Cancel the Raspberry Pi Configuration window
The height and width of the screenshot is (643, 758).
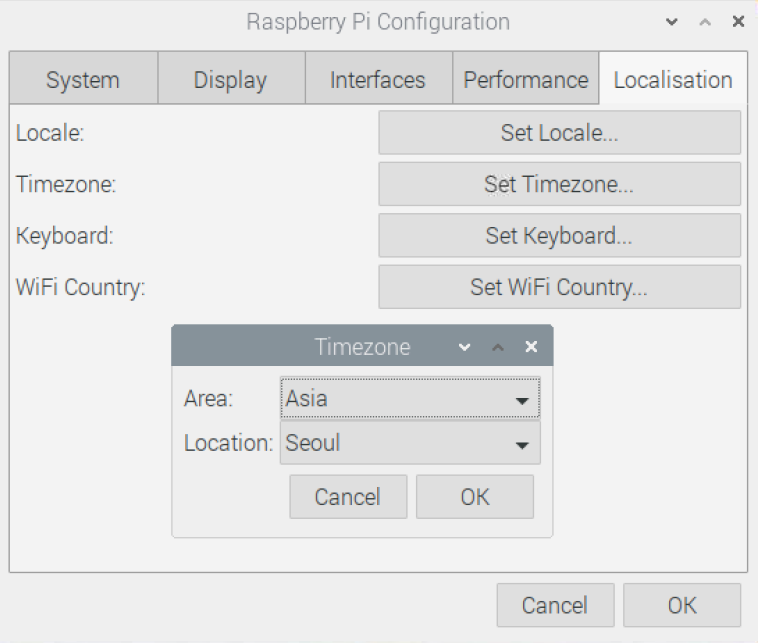tap(555, 605)
